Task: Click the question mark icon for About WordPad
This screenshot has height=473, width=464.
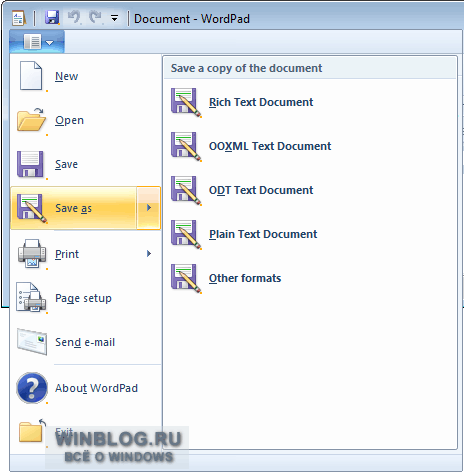Action: (32, 388)
